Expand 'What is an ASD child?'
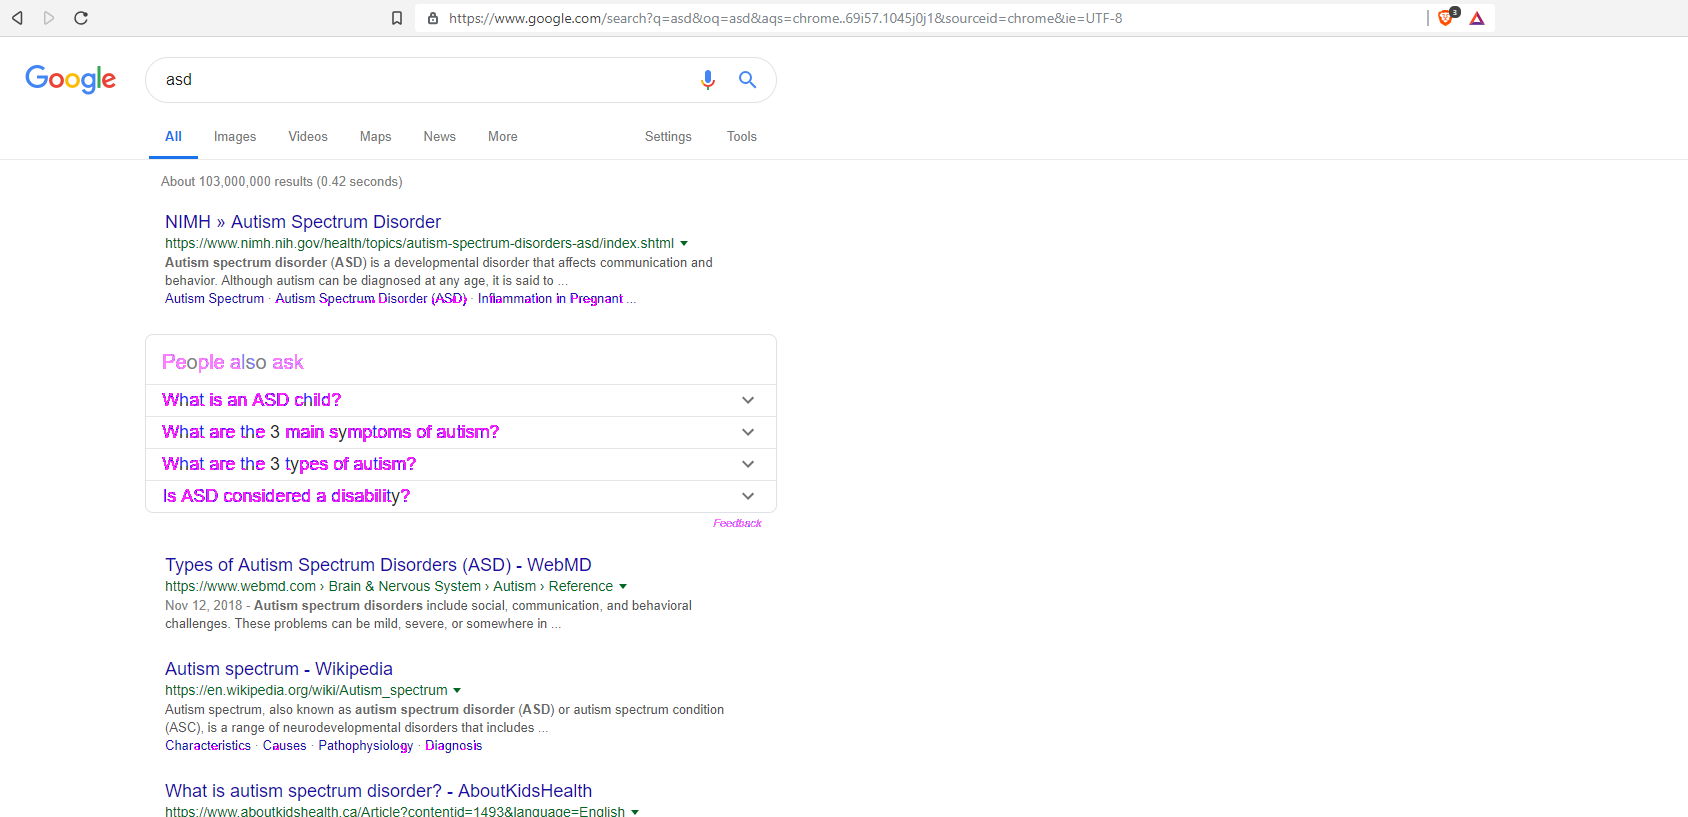1688x817 pixels. (461, 400)
